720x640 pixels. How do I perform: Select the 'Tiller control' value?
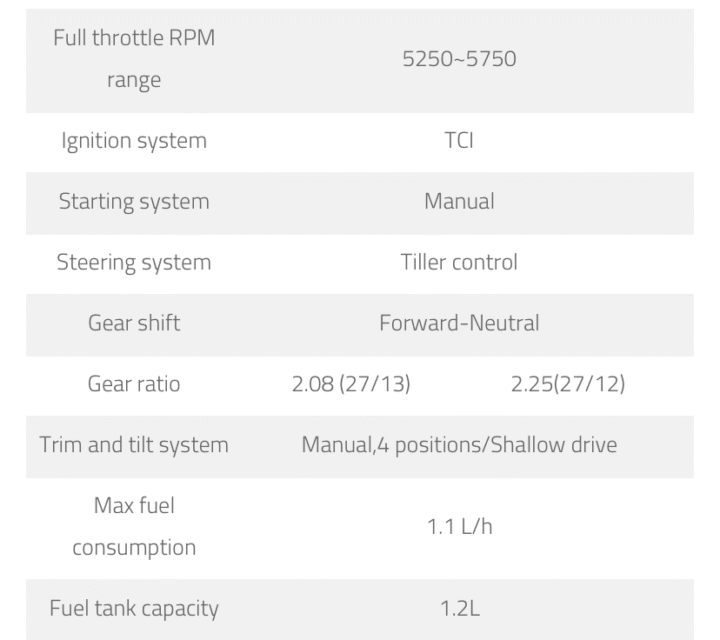459,263
